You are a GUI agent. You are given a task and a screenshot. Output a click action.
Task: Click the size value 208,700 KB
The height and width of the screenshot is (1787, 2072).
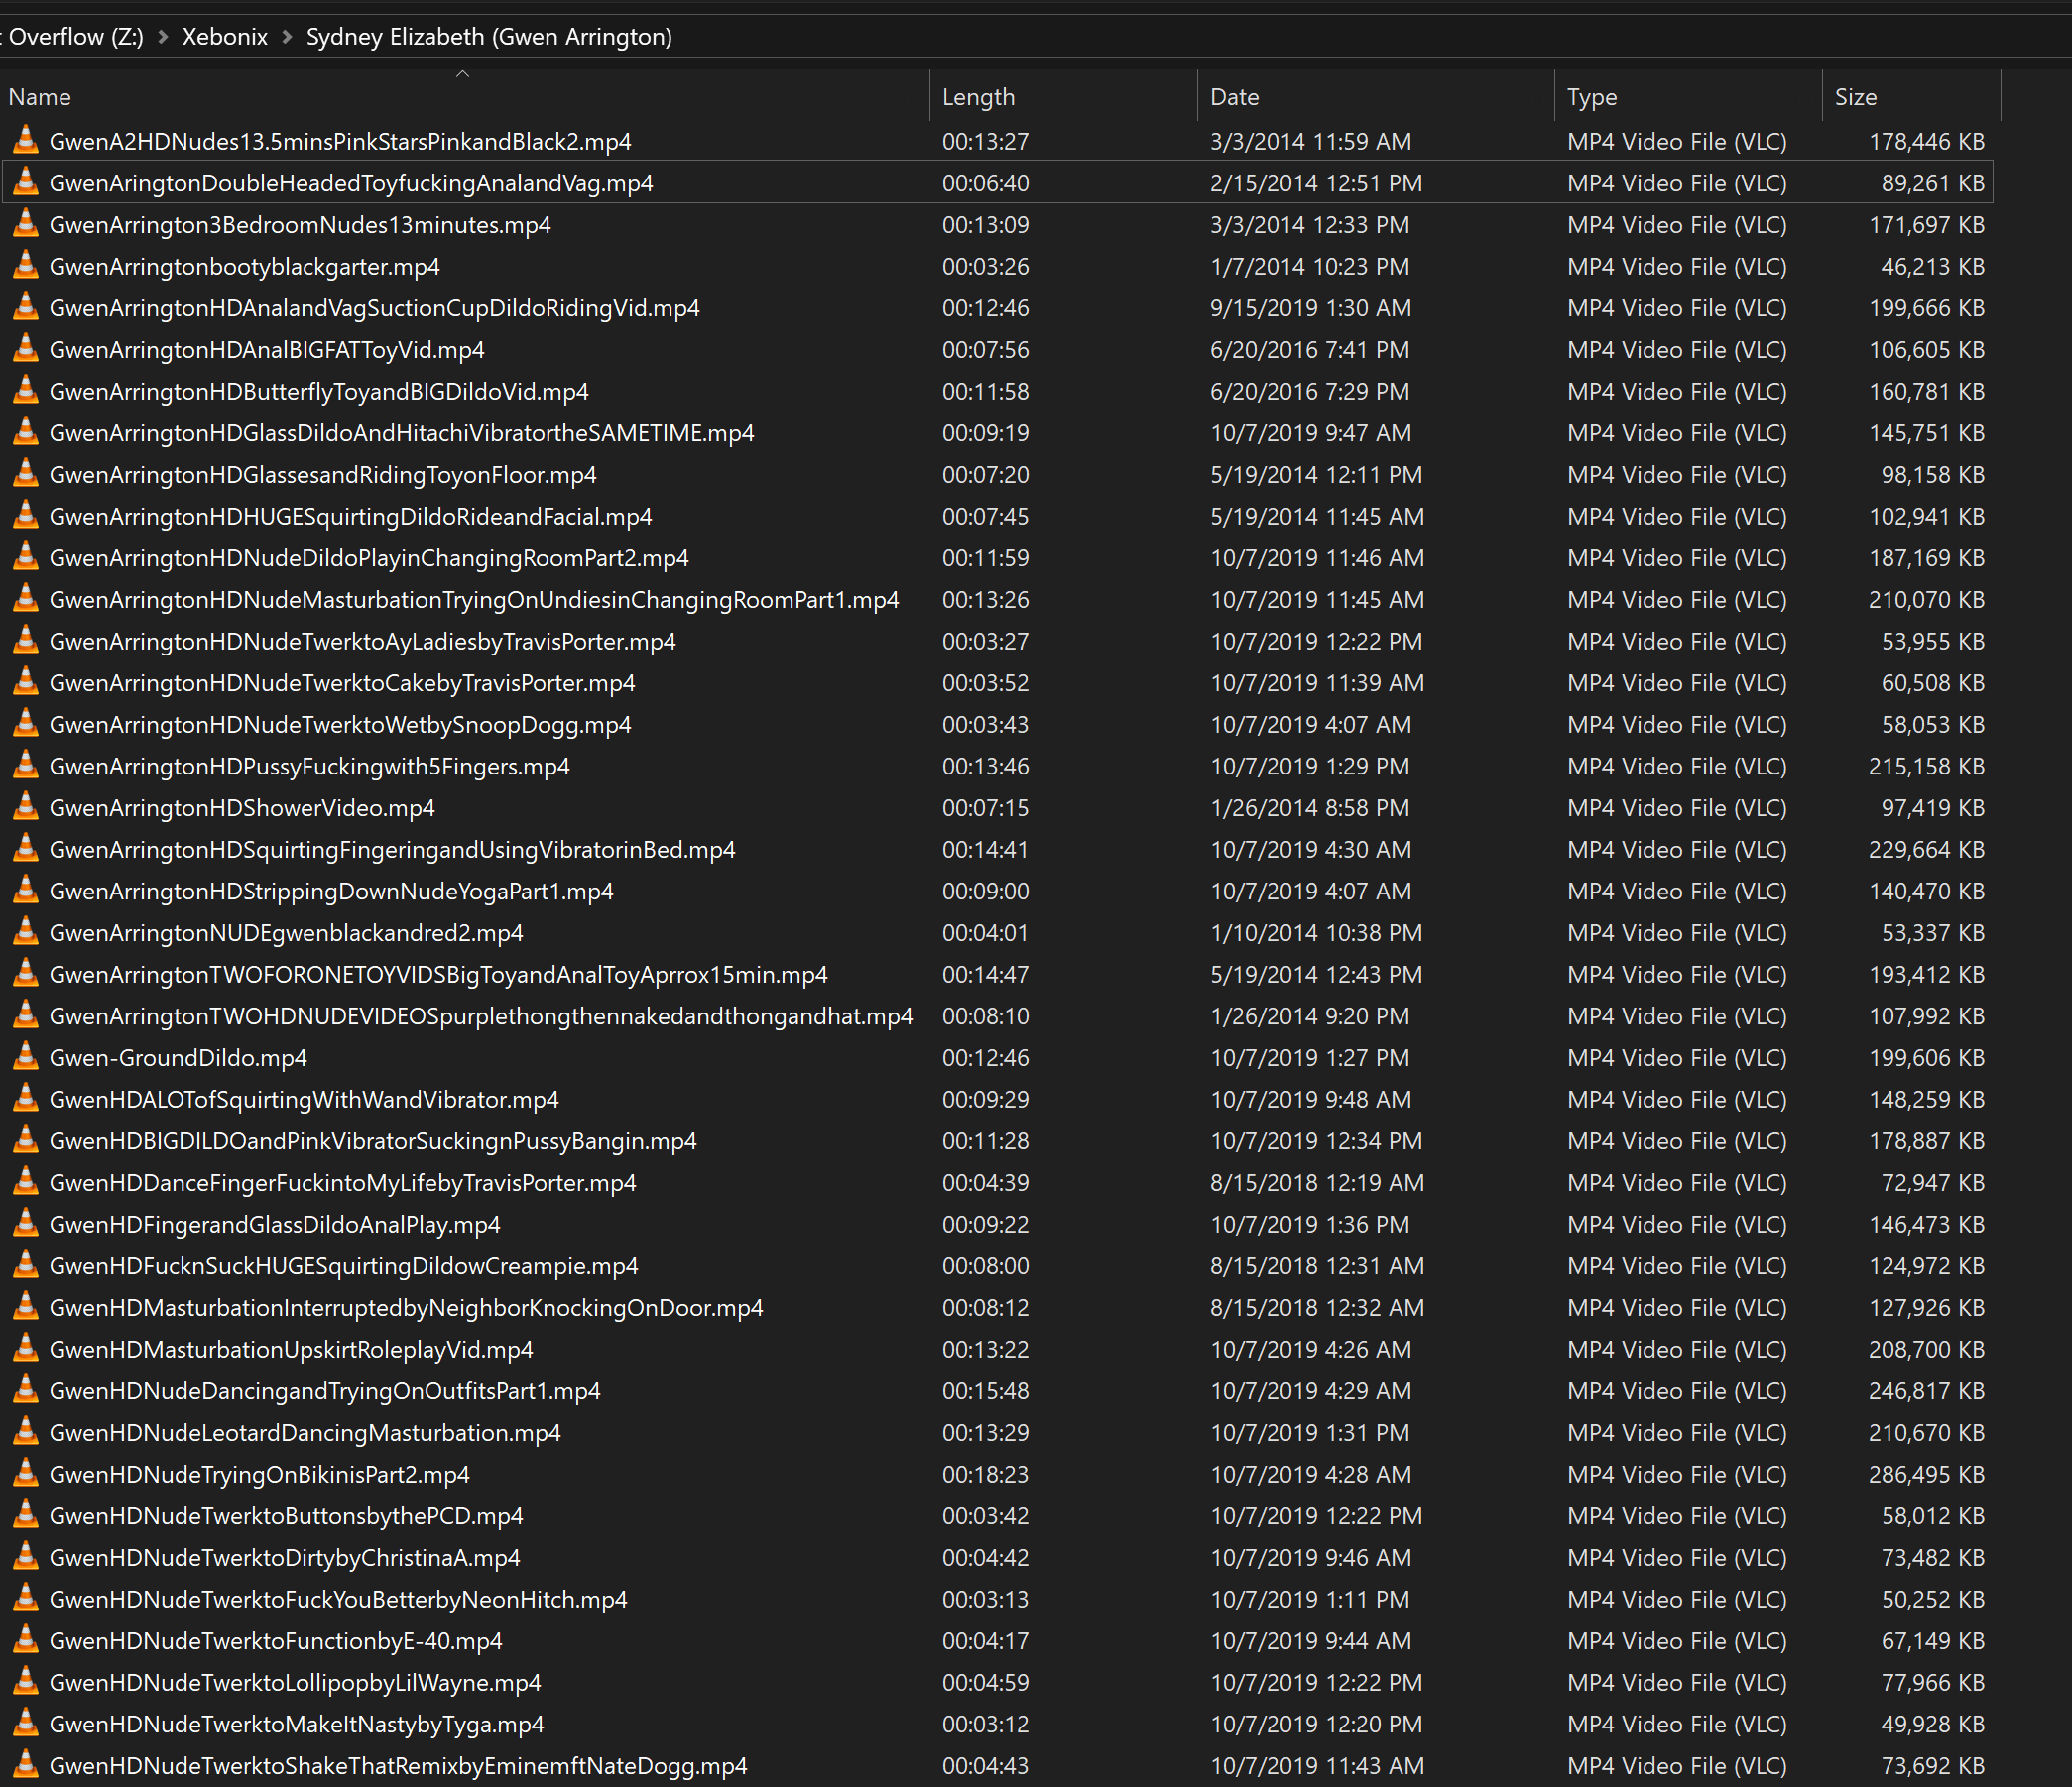1927,1349
